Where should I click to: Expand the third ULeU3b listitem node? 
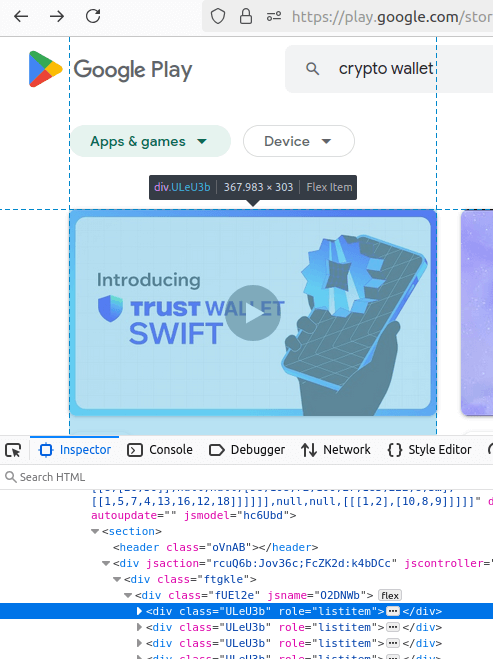tap(140, 643)
